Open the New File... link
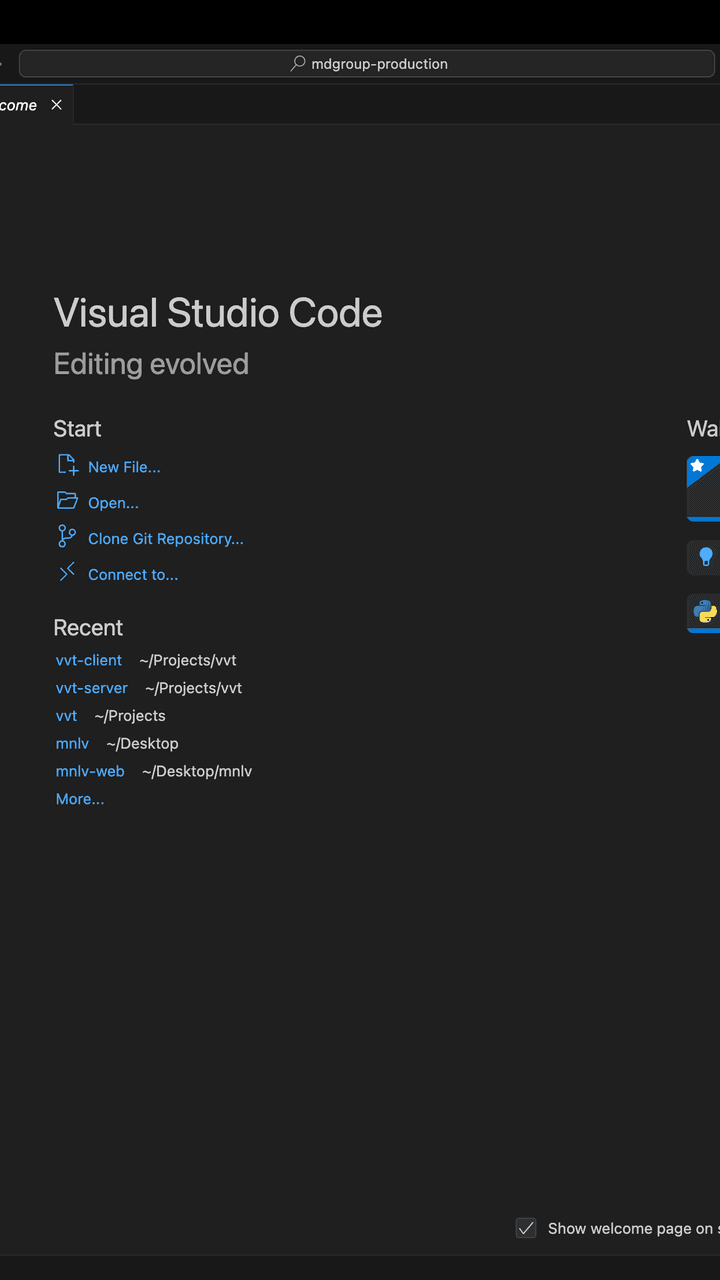The width and height of the screenshot is (720, 1280). coord(124,467)
